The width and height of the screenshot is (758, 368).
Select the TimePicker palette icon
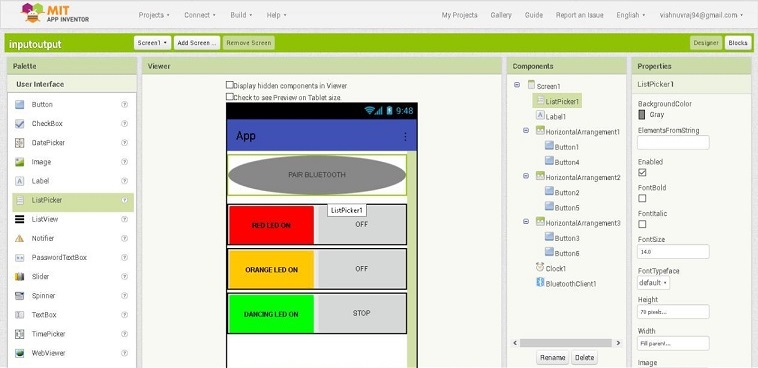(19, 334)
